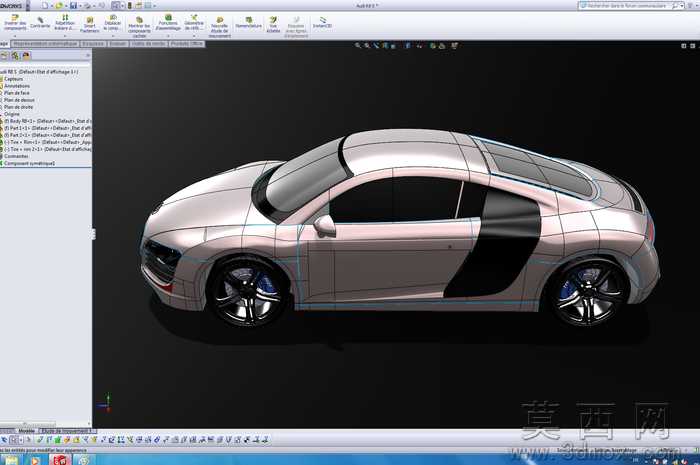Select the Tire + rim 2<1> component
The width and height of the screenshot is (700, 465).
pos(47,149)
